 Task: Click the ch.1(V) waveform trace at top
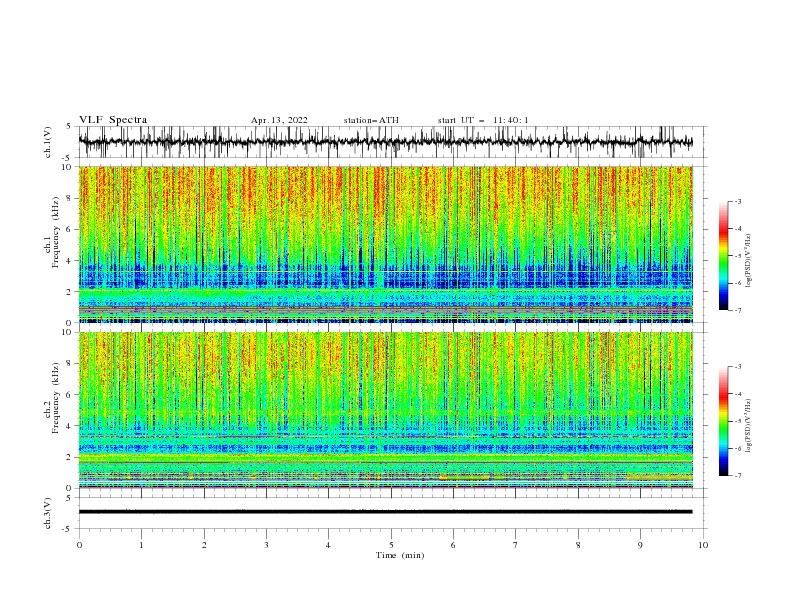click(386, 142)
